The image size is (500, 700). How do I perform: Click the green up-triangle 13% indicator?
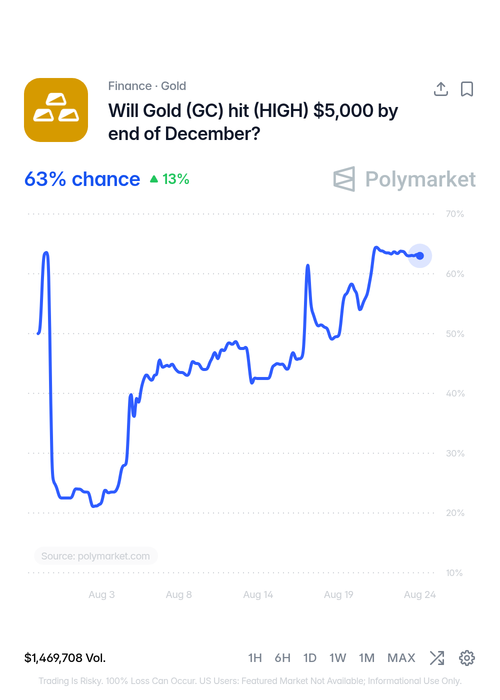click(x=170, y=179)
